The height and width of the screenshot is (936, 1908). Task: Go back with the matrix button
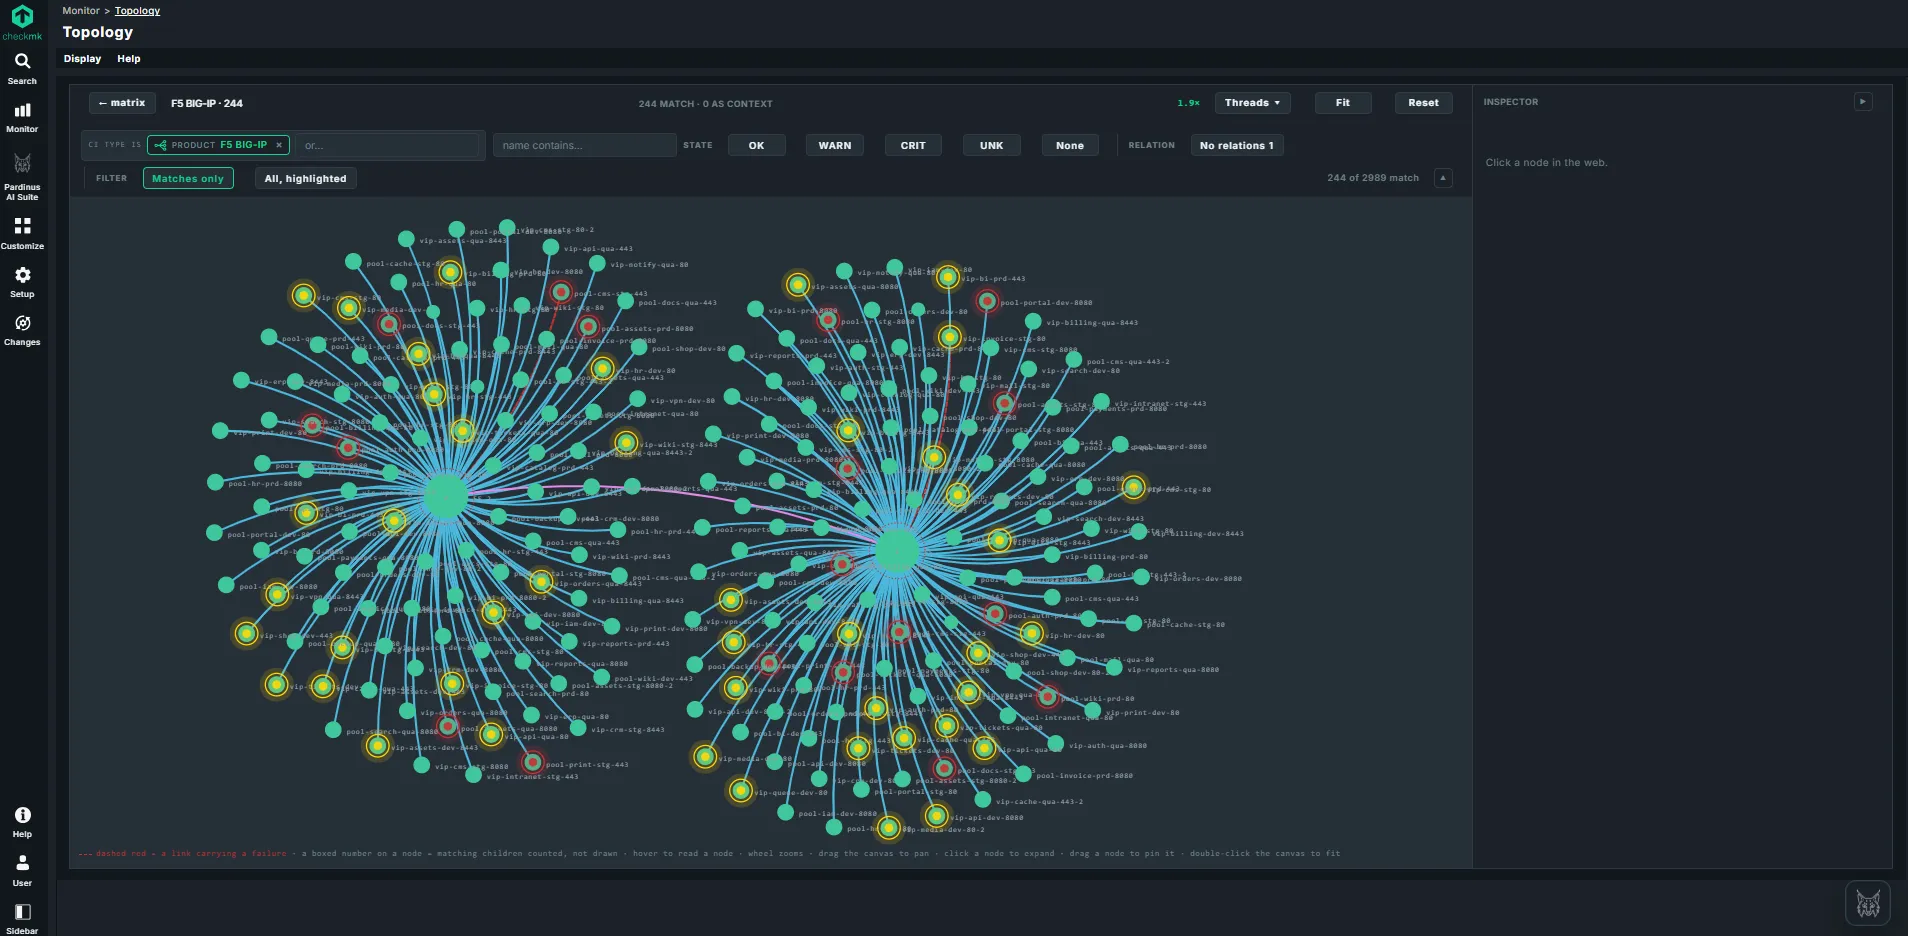click(122, 102)
